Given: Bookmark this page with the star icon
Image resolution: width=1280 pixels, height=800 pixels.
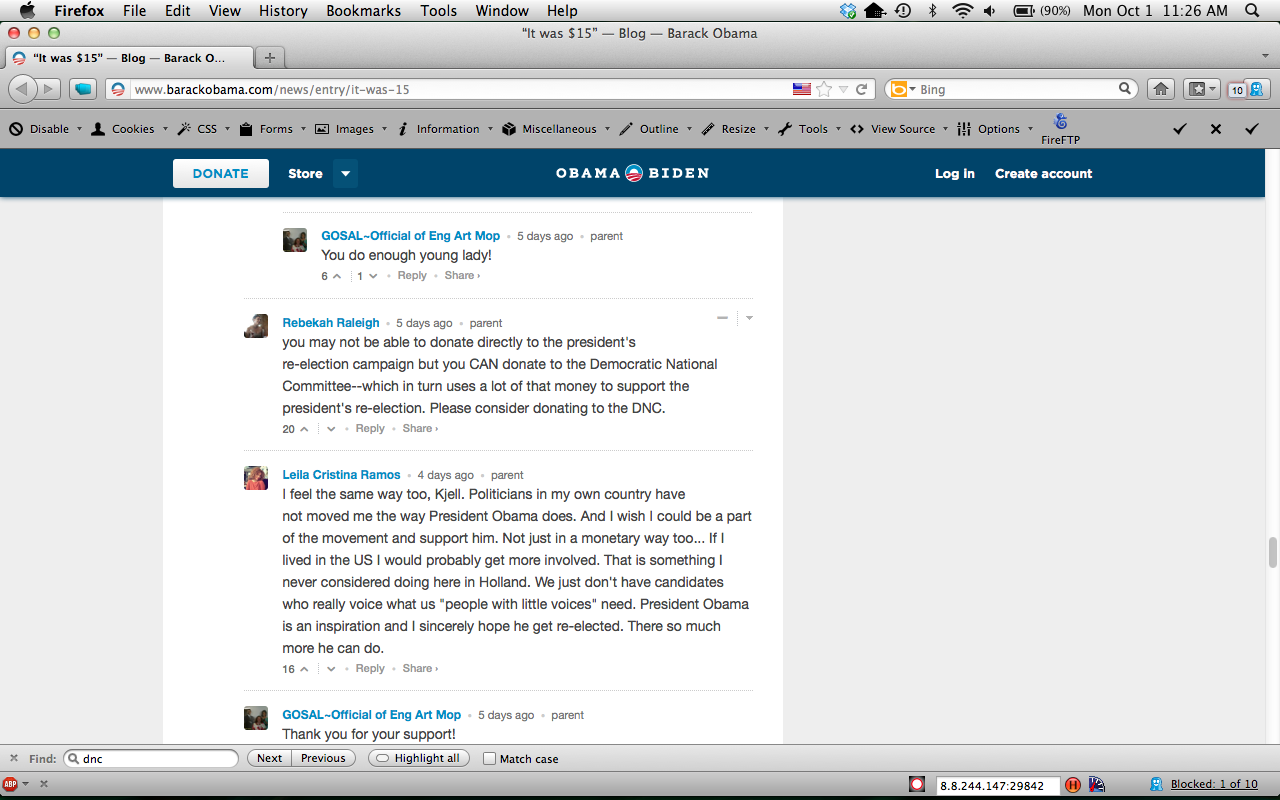Looking at the screenshot, I should pyautogui.click(x=824, y=89).
